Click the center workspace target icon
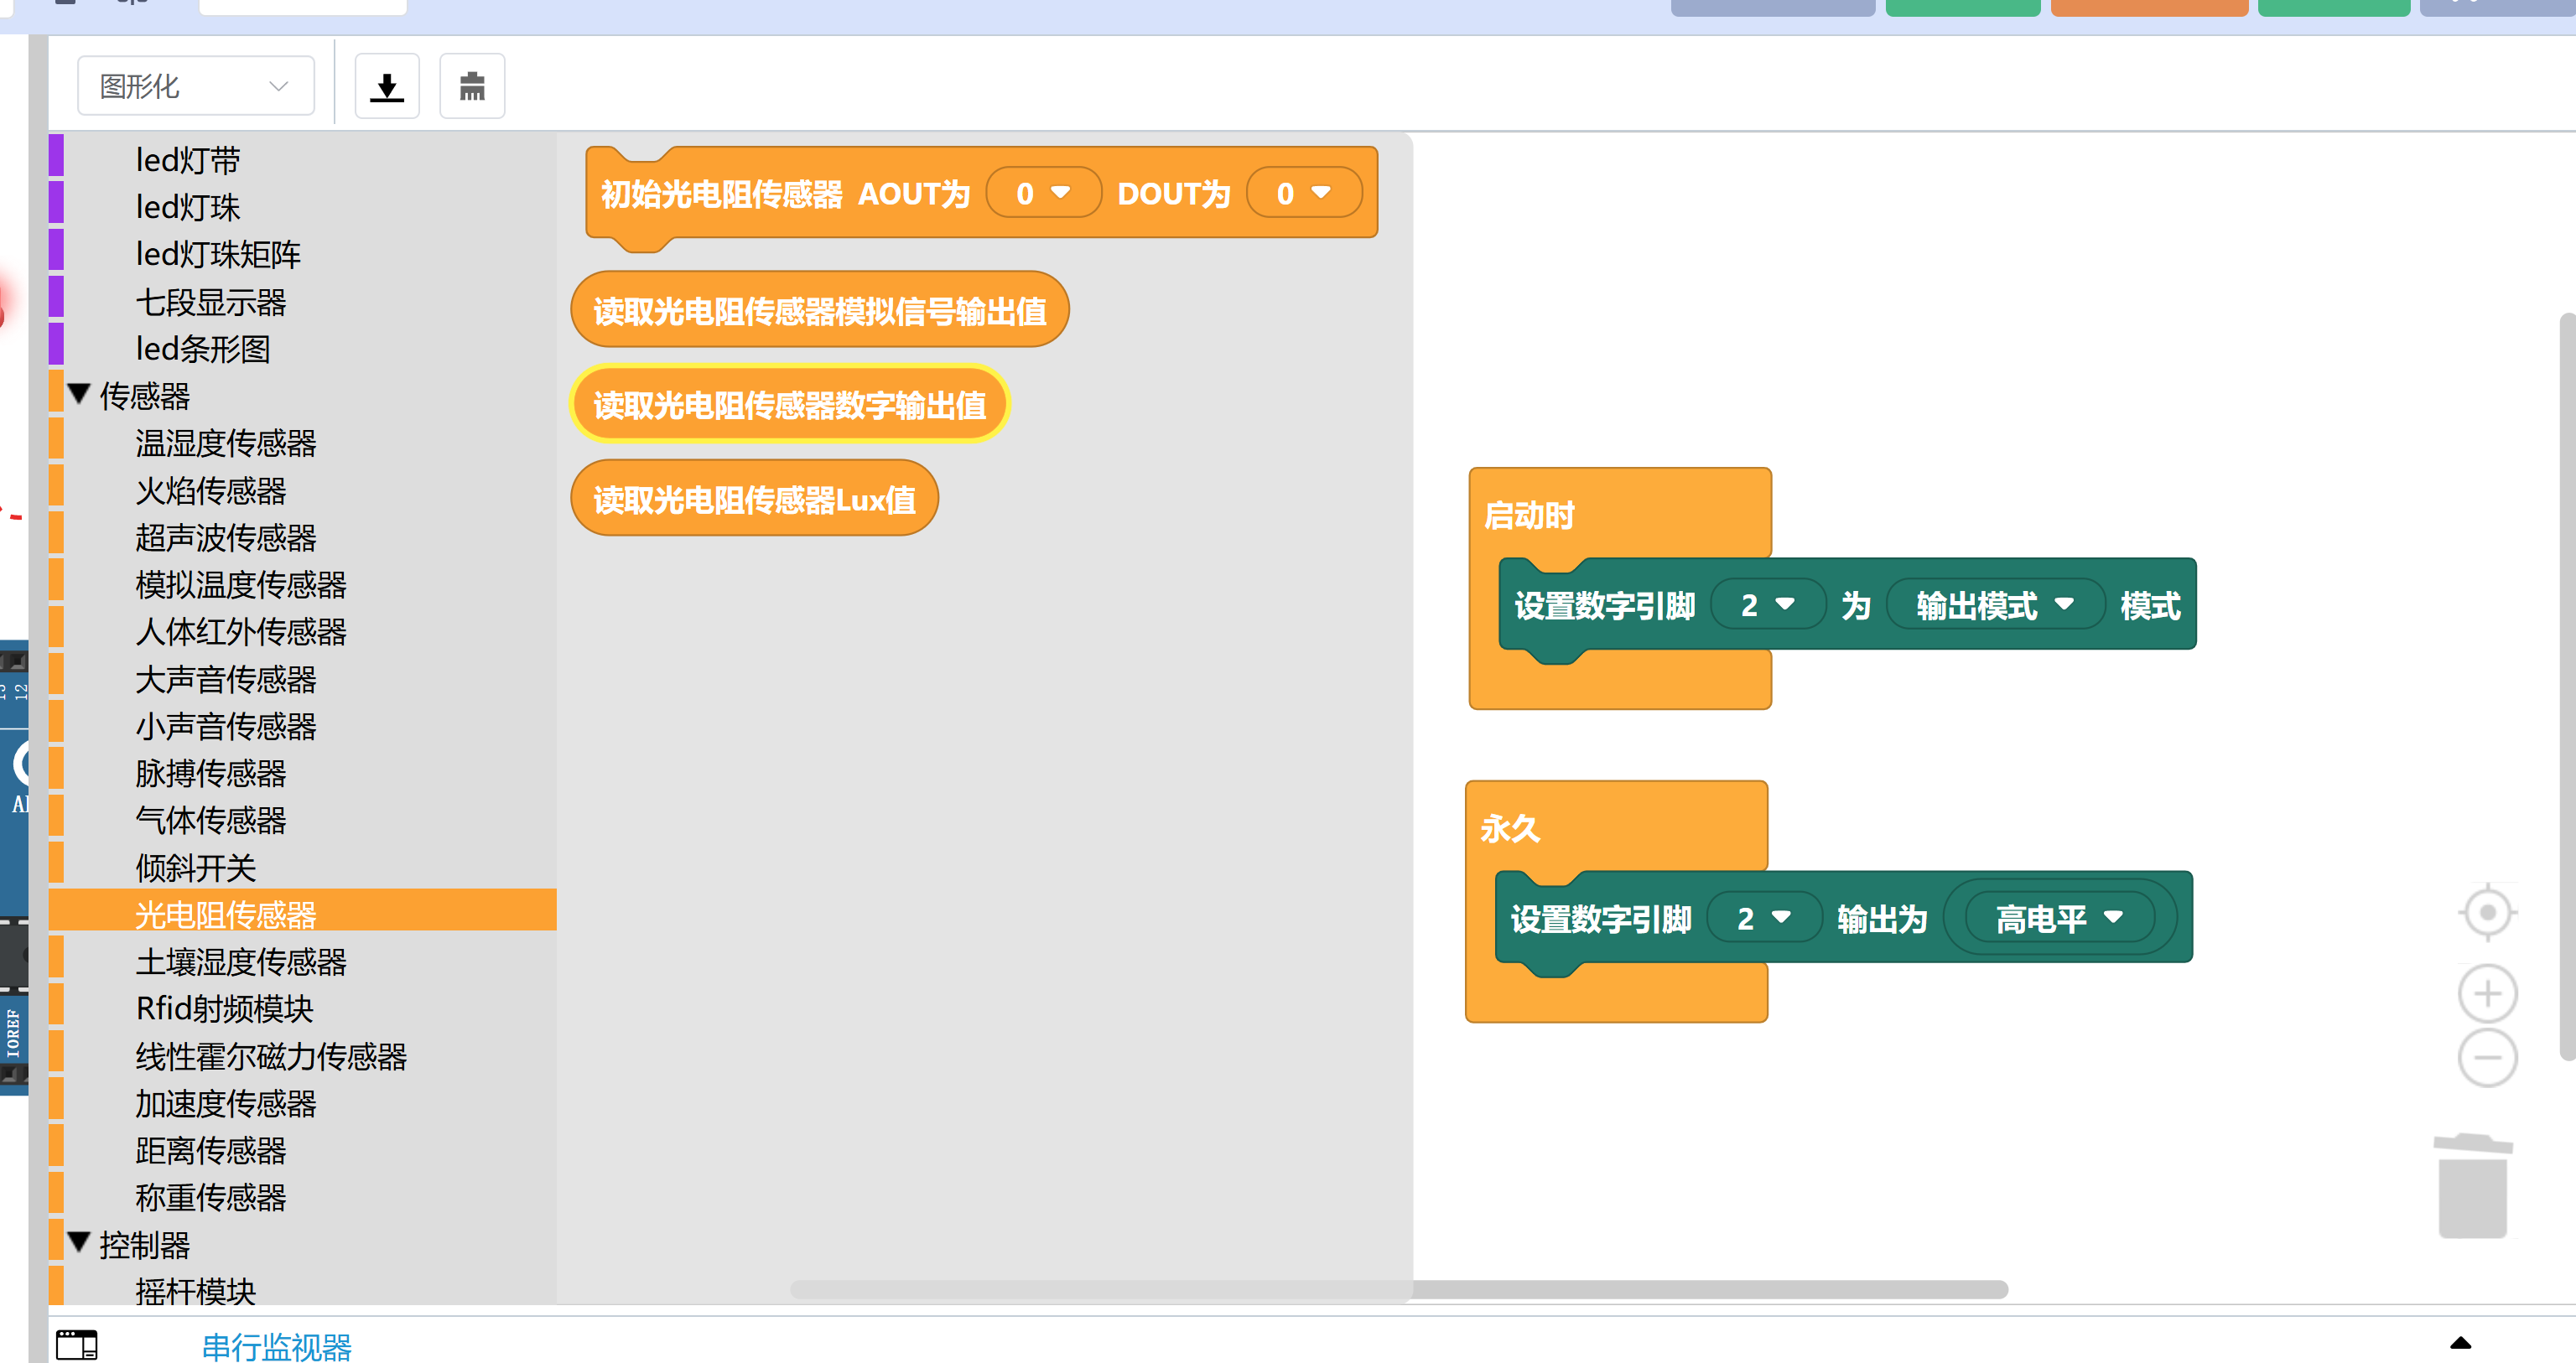2576x1363 pixels. (2487, 912)
